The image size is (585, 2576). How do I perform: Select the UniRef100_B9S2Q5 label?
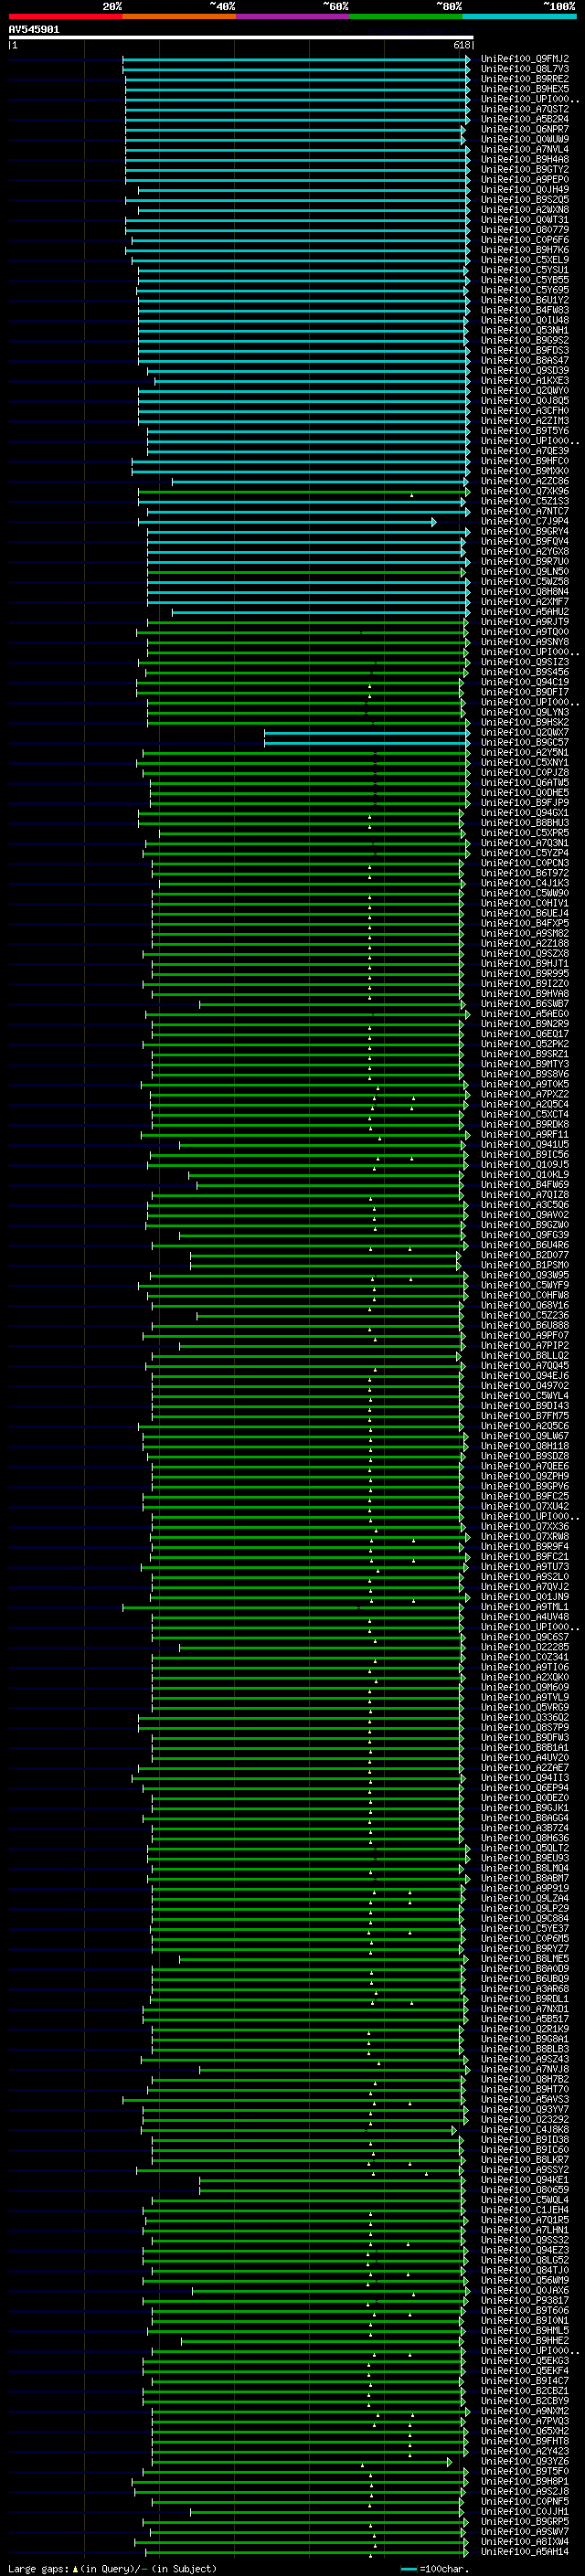[x=525, y=200]
